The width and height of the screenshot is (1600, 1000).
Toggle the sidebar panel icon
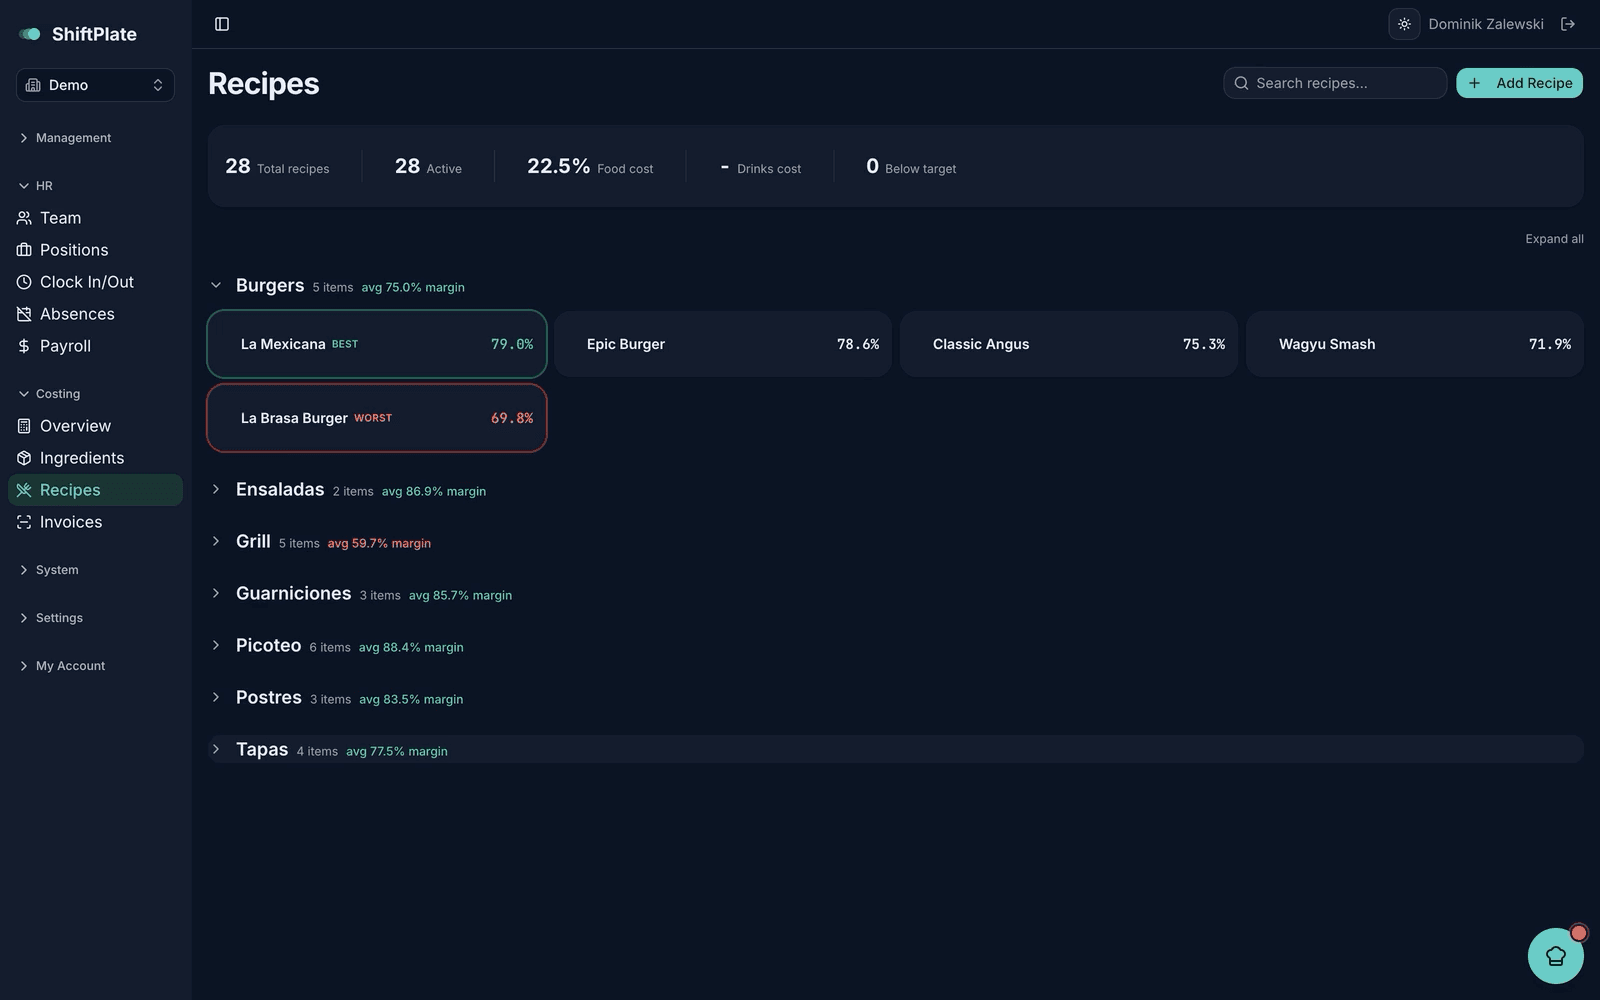click(x=222, y=24)
